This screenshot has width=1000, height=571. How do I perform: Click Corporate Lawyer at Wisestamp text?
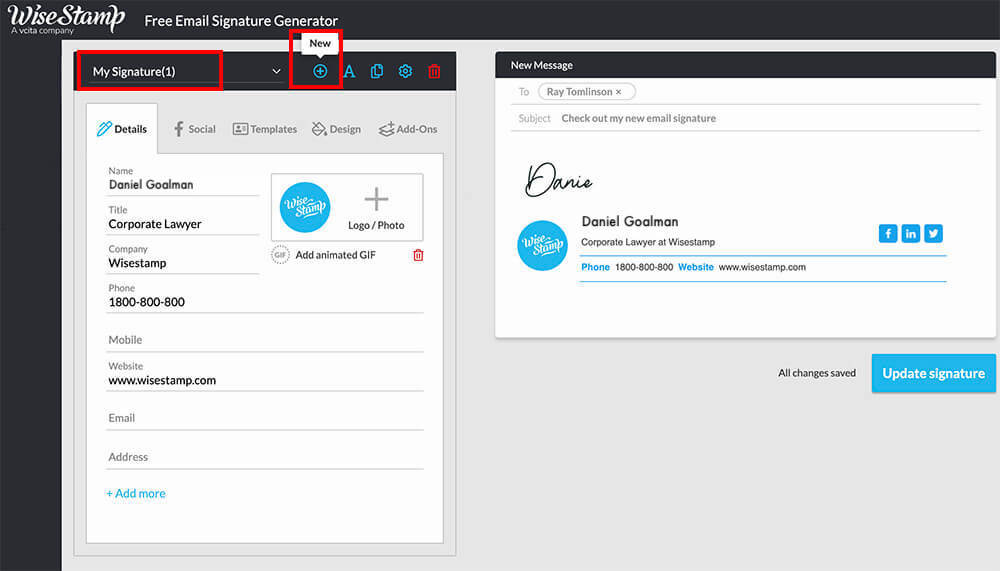648,242
